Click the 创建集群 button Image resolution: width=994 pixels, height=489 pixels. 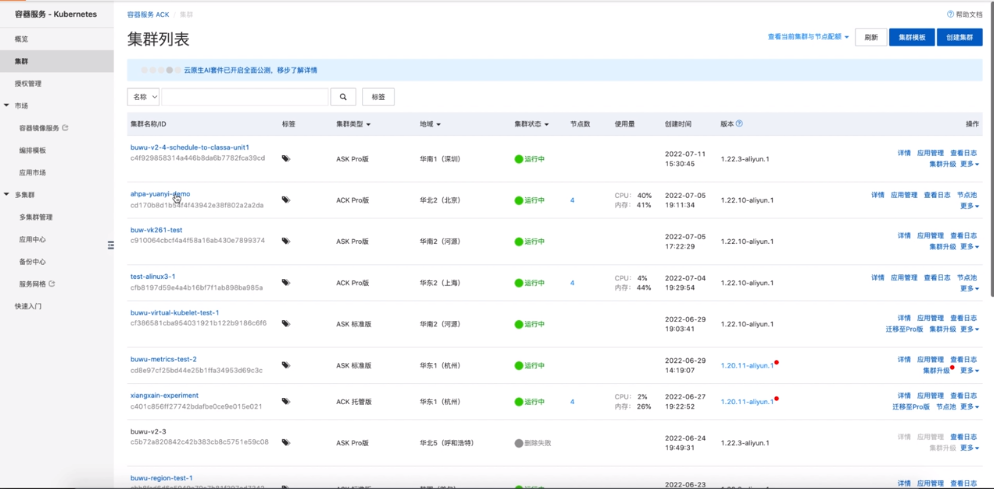coord(960,37)
